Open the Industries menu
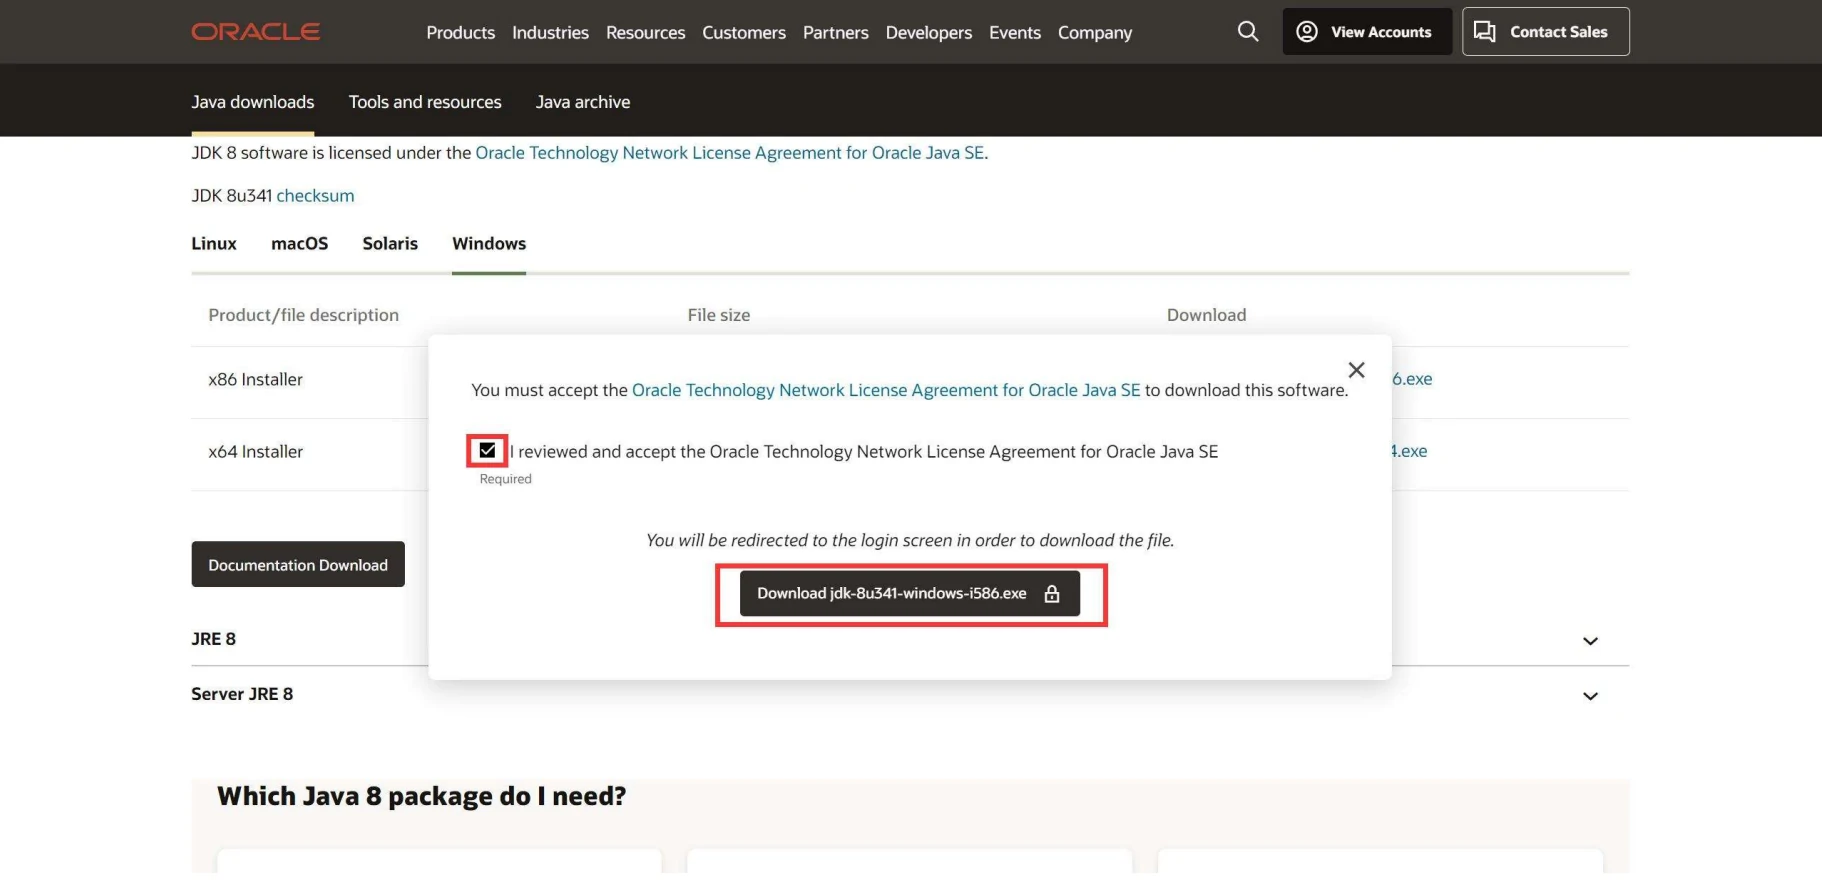This screenshot has width=1822, height=880. (550, 33)
